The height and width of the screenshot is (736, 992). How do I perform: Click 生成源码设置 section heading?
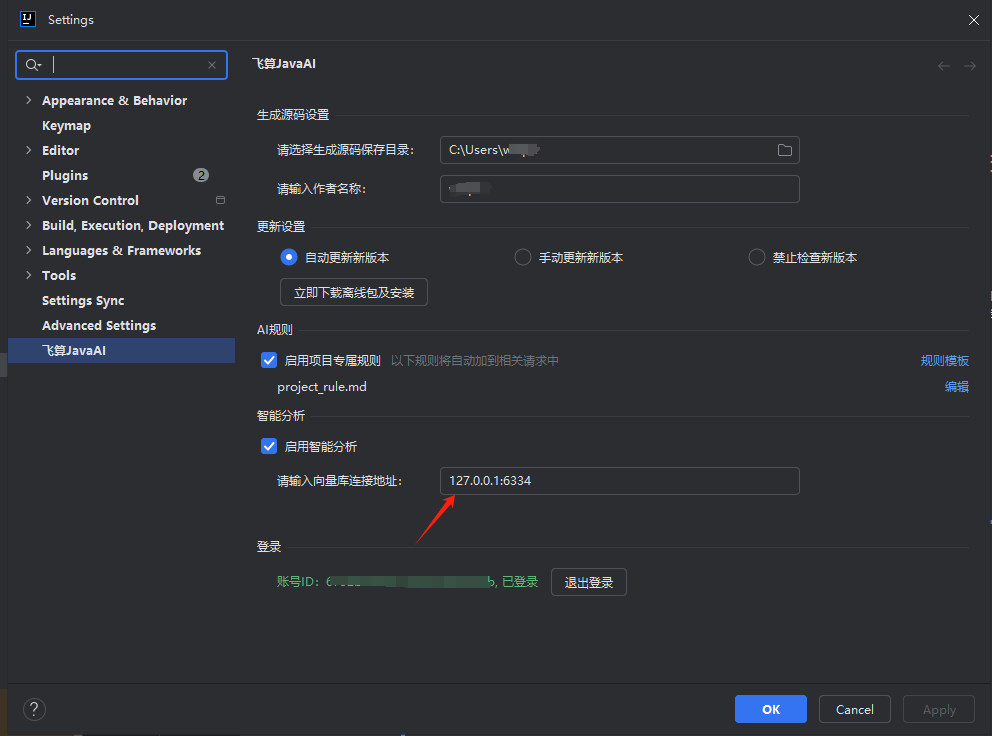(x=293, y=115)
